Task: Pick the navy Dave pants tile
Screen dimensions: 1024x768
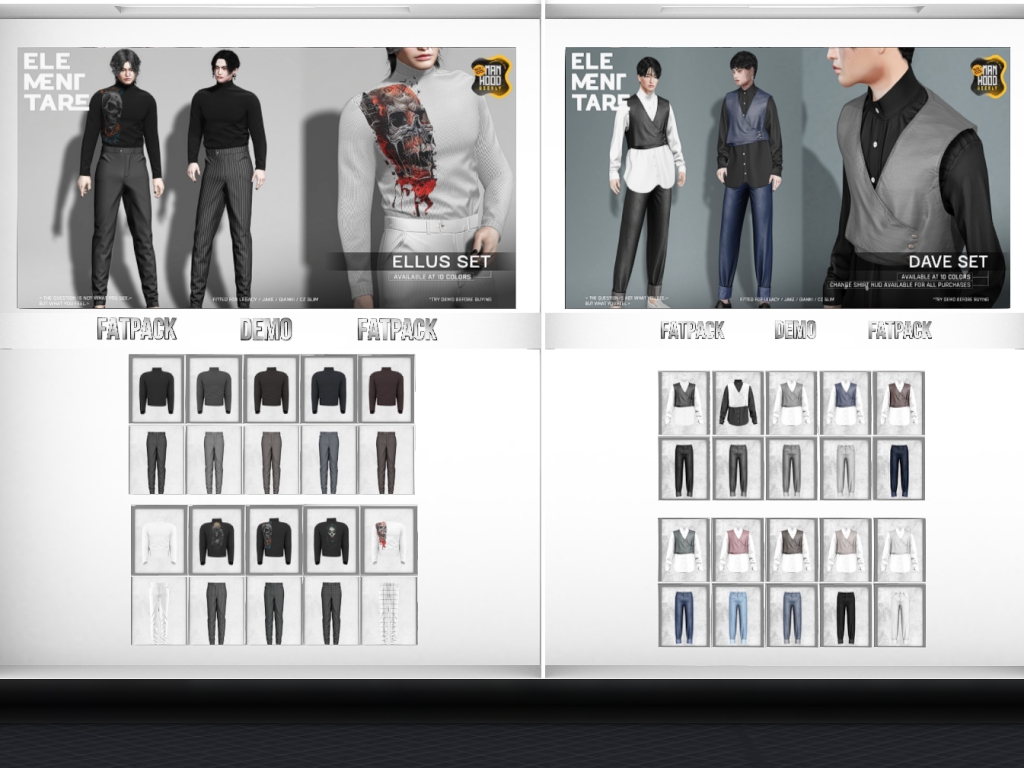Action: 899,468
